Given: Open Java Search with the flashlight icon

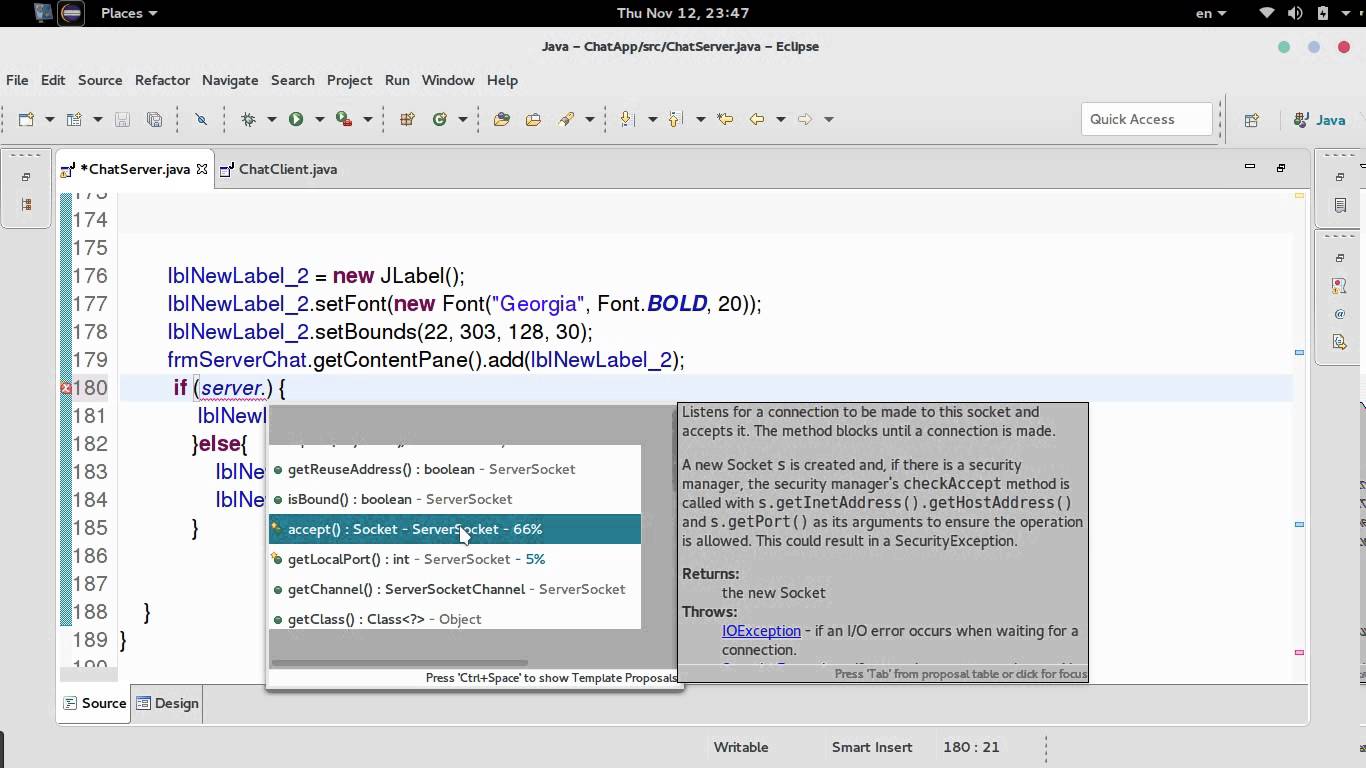Looking at the screenshot, I should [566, 119].
